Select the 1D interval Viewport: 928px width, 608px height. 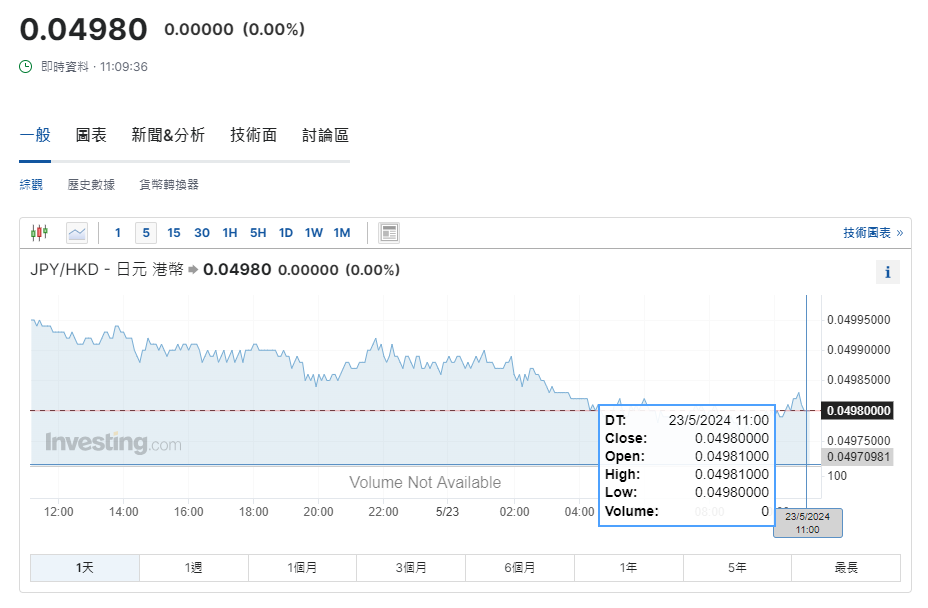coord(285,232)
